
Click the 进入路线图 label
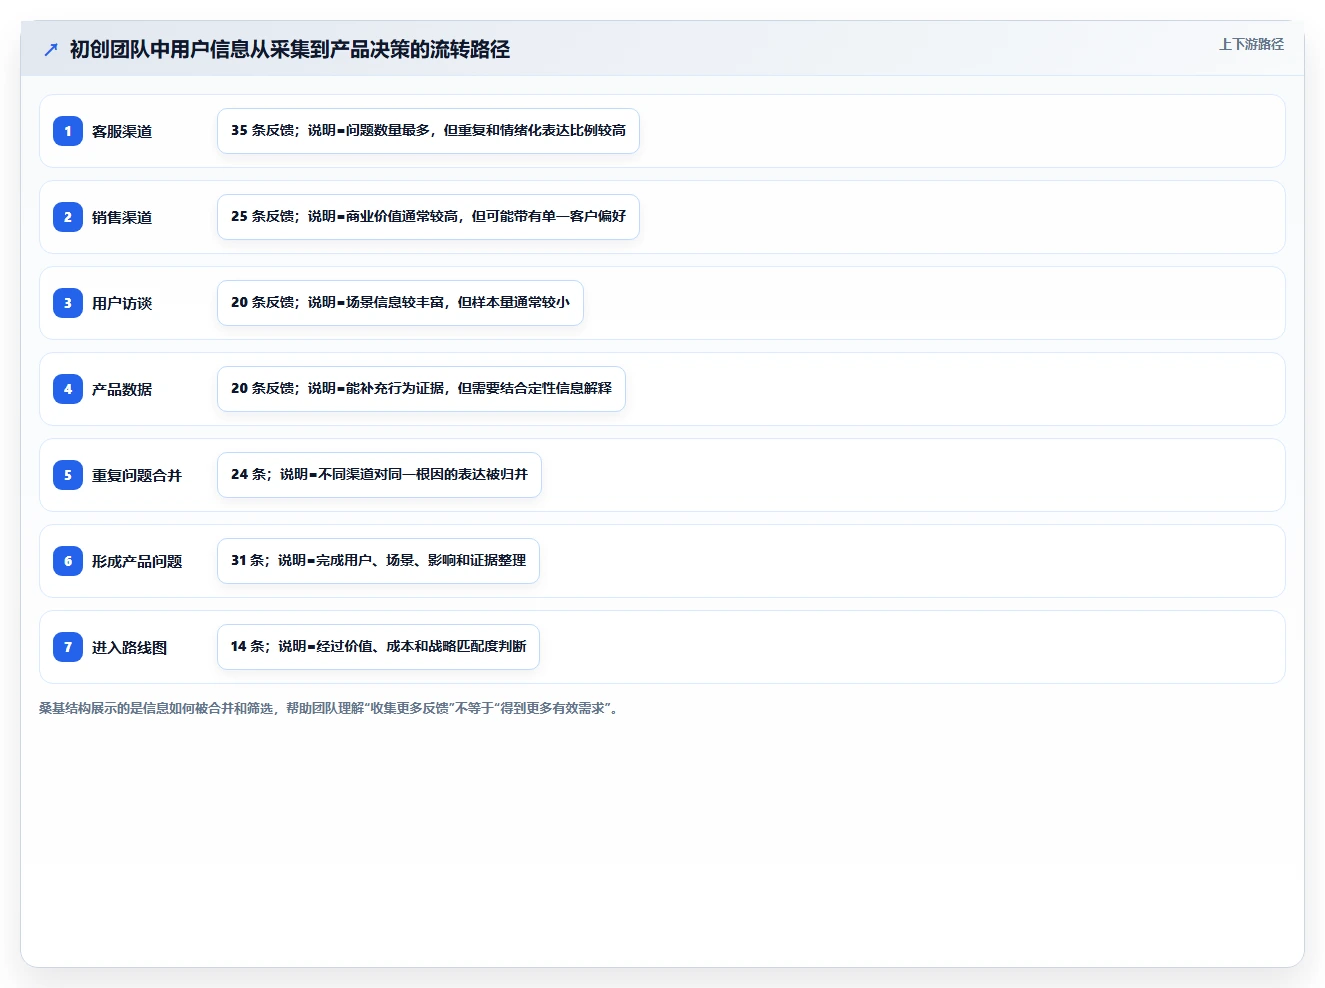click(130, 647)
